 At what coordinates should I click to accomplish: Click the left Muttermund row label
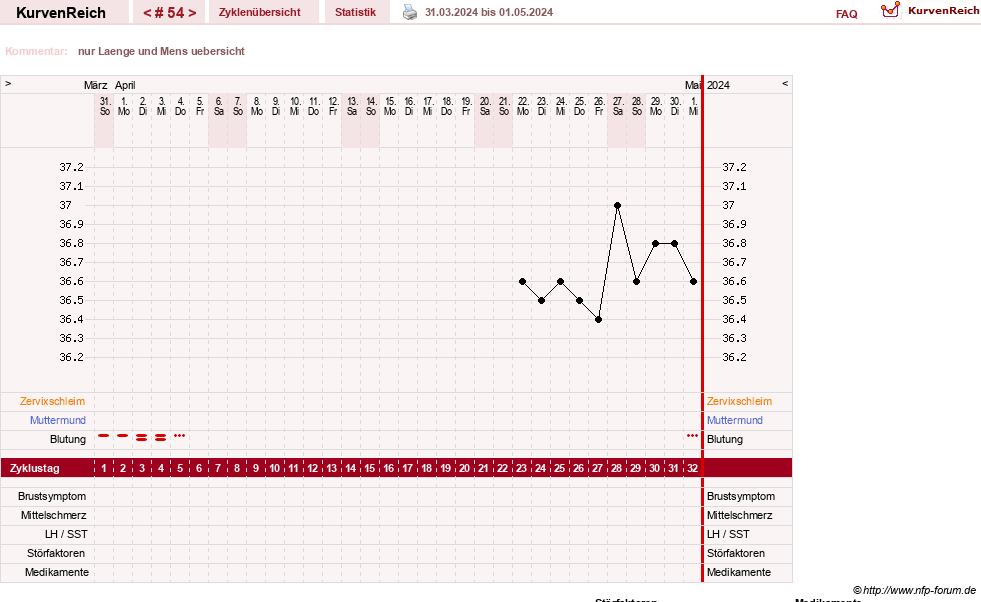coord(58,421)
